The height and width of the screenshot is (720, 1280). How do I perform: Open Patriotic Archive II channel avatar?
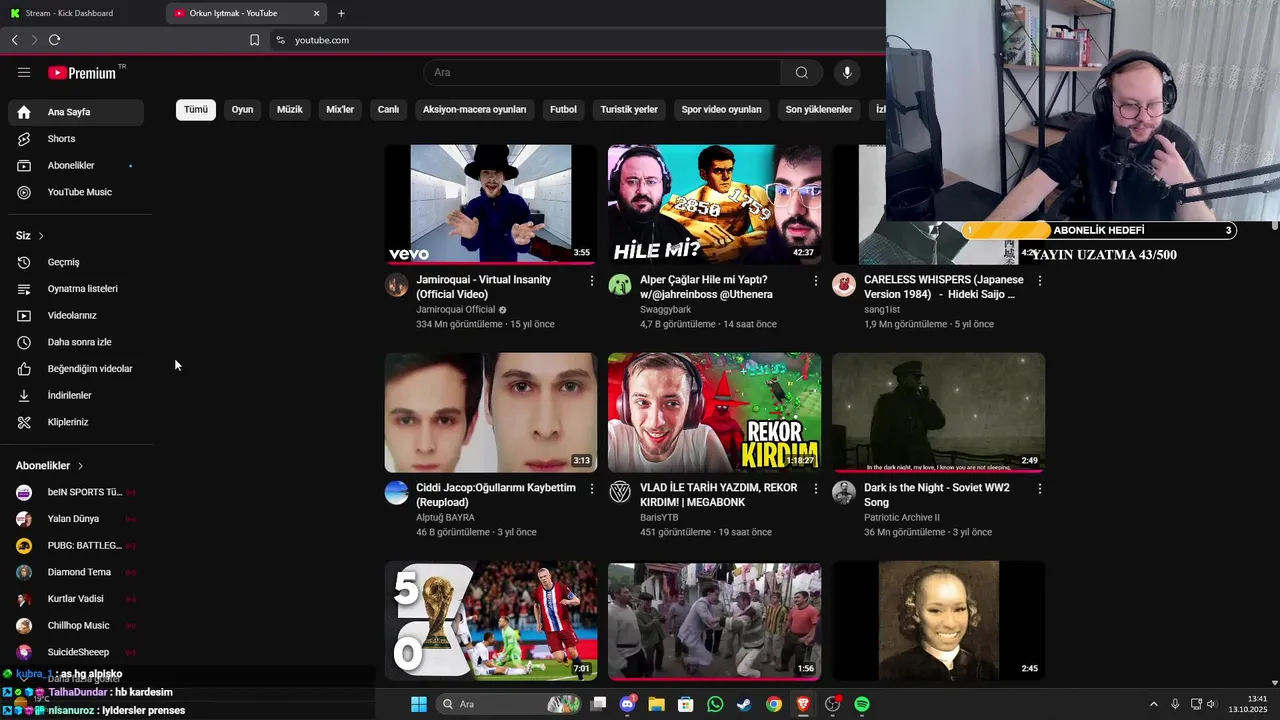(844, 492)
